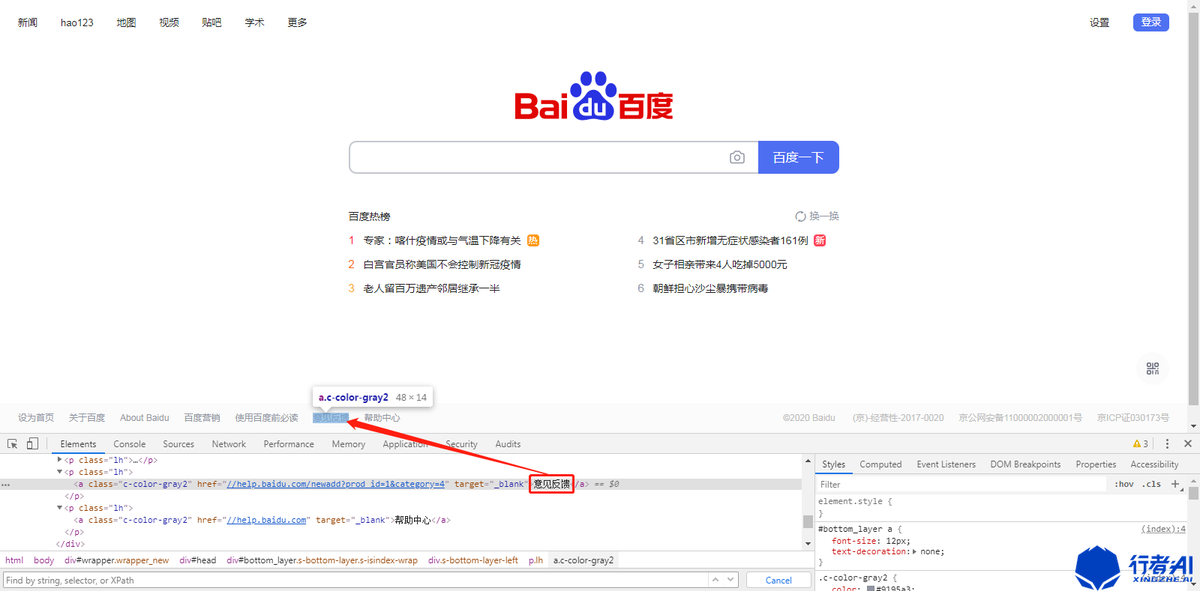This screenshot has width=1200, height=591.
Task: Open the Network tab
Action: [x=228, y=444]
